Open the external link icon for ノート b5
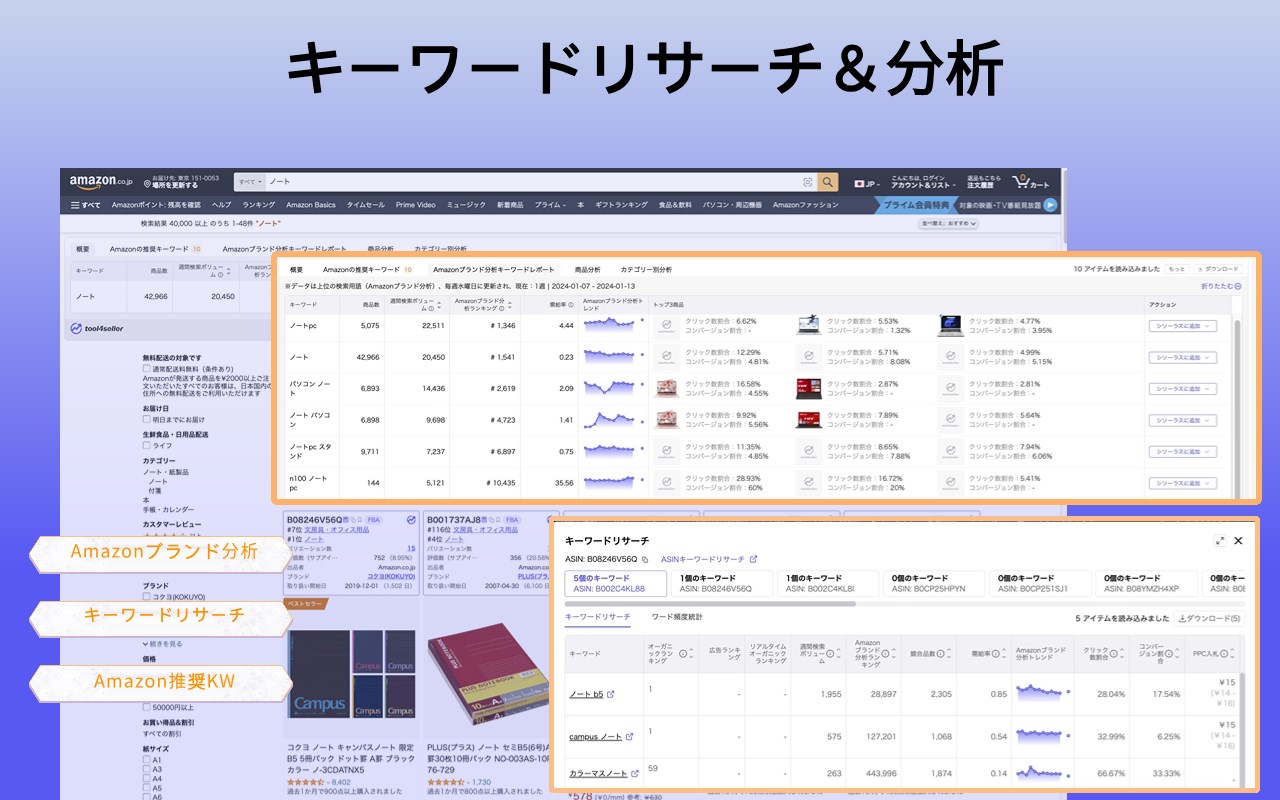The image size is (1280, 800). pos(611,694)
